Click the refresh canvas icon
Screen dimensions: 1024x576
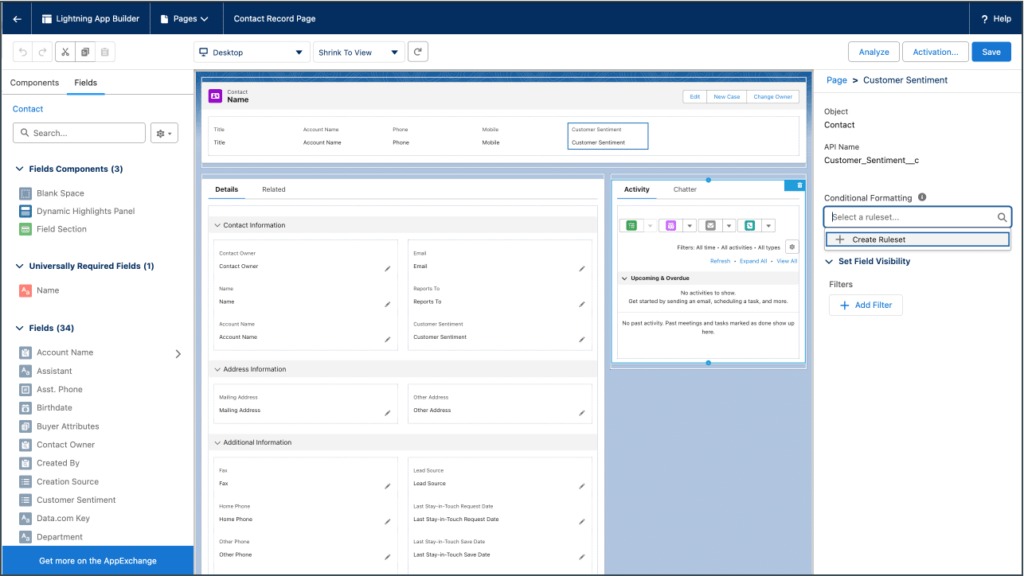418,52
